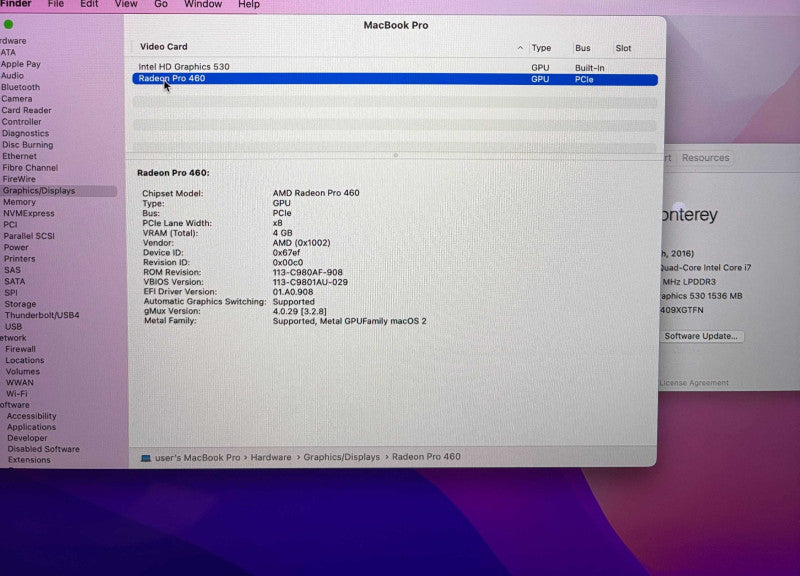Select Audio in the sidebar
Image resolution: width=800 pixels, height=576 pixels.
click(12, 76)
